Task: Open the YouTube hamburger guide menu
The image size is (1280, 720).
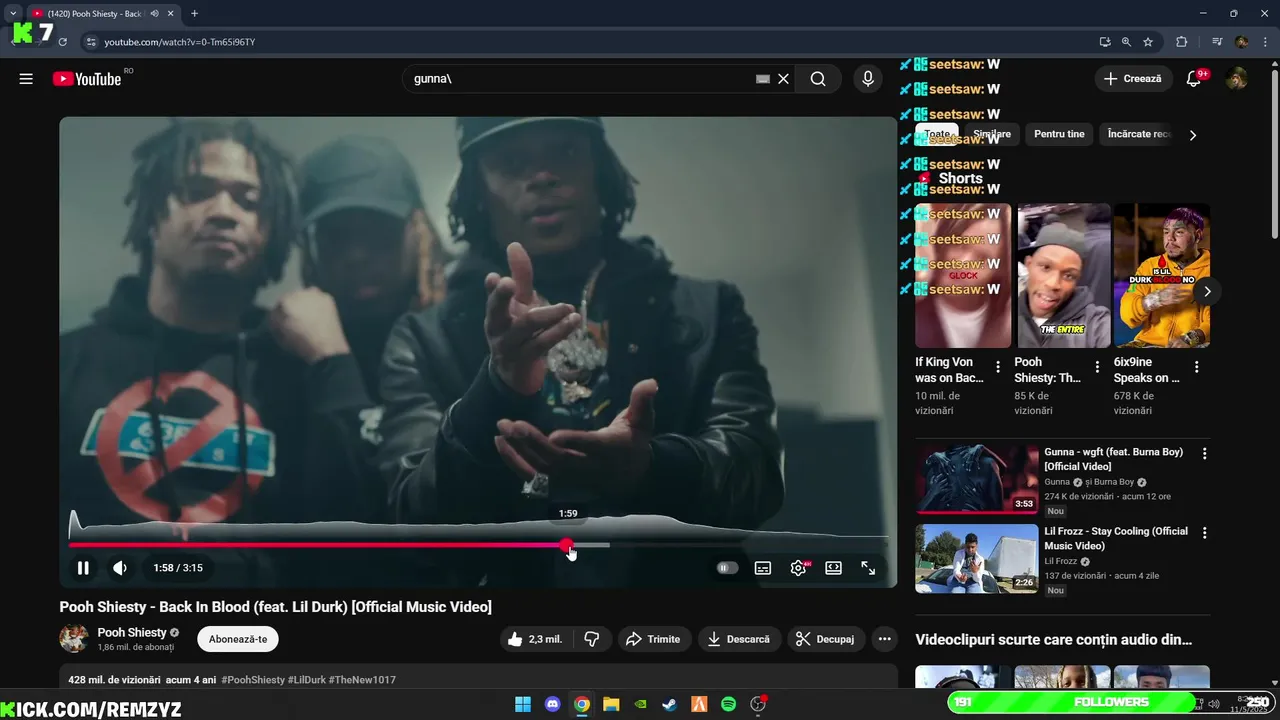Action: pos(26,79)
